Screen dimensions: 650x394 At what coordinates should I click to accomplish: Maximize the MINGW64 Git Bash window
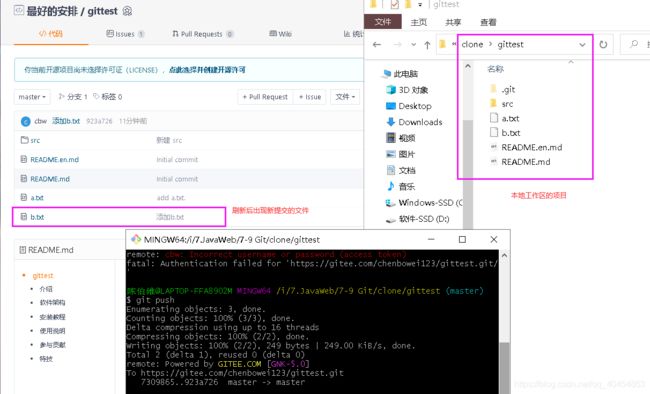click(462, 240)
